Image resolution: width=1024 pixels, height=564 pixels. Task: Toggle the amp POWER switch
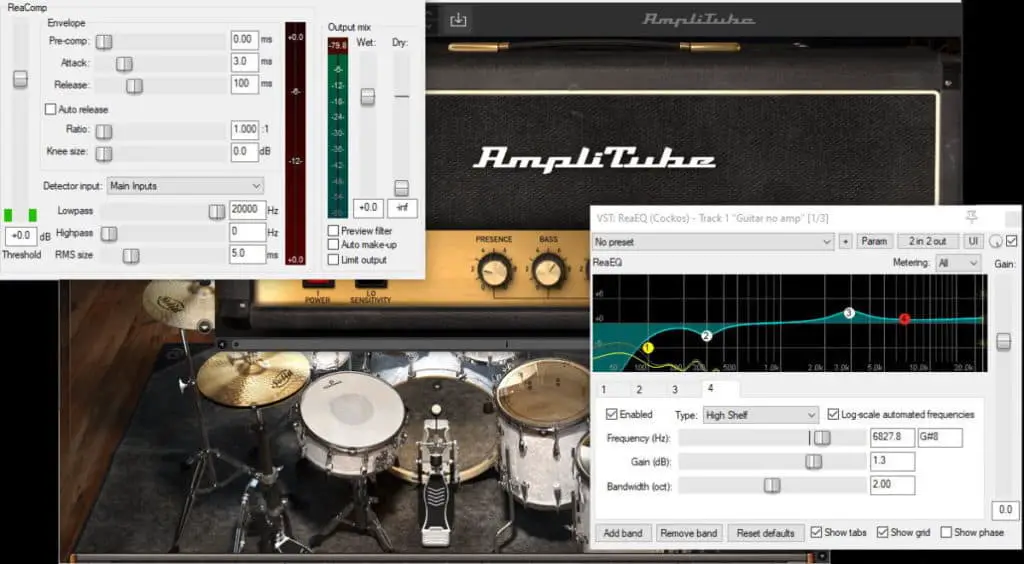pos(318,285)
